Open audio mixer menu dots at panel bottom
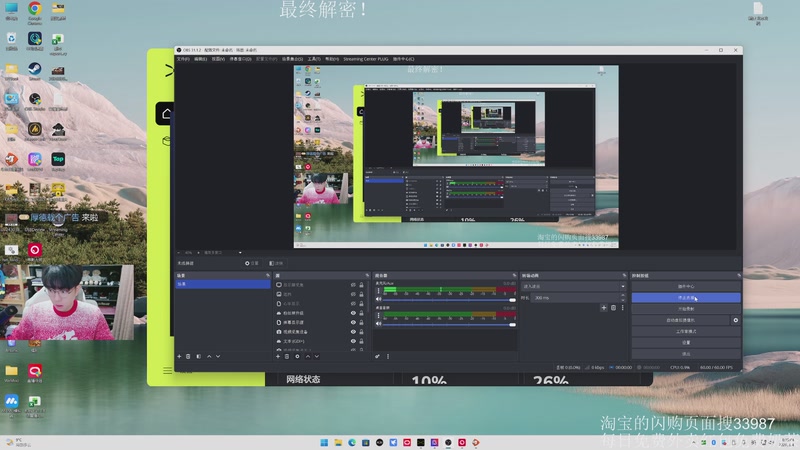Image resolution: width=800 pixels, height=450 pixels. point(388,356)
